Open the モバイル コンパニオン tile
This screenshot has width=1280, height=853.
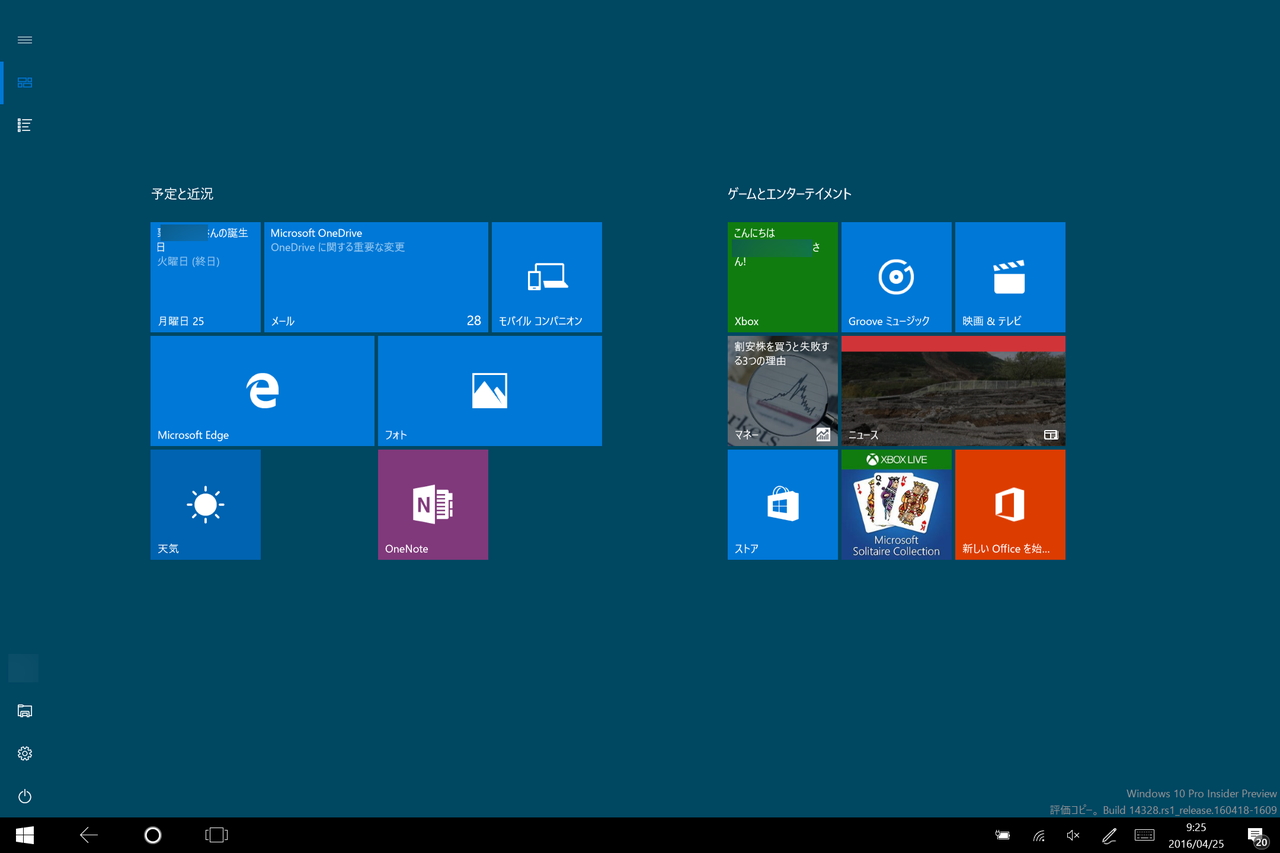click(x=546, y=277)
